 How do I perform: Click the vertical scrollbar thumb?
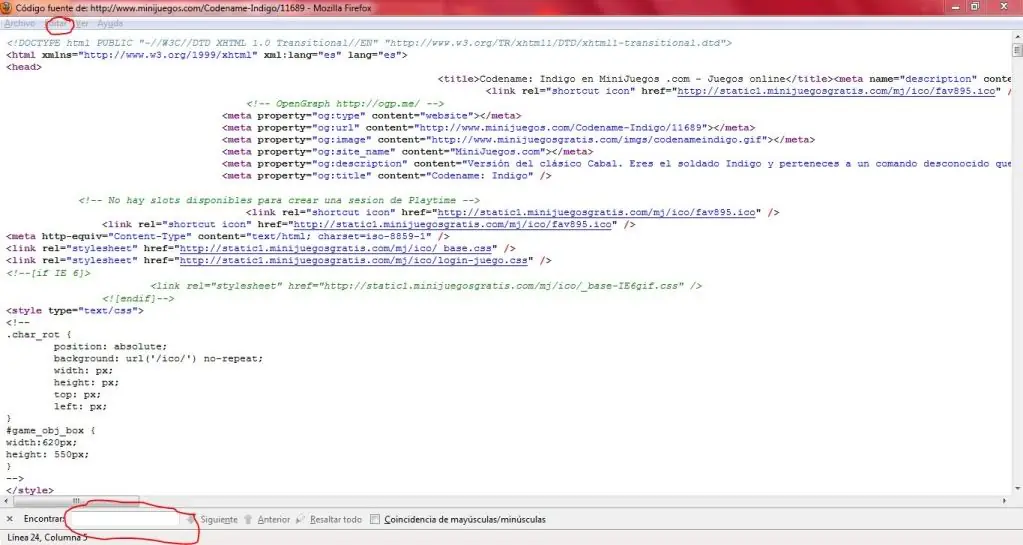pos(1017,50)
